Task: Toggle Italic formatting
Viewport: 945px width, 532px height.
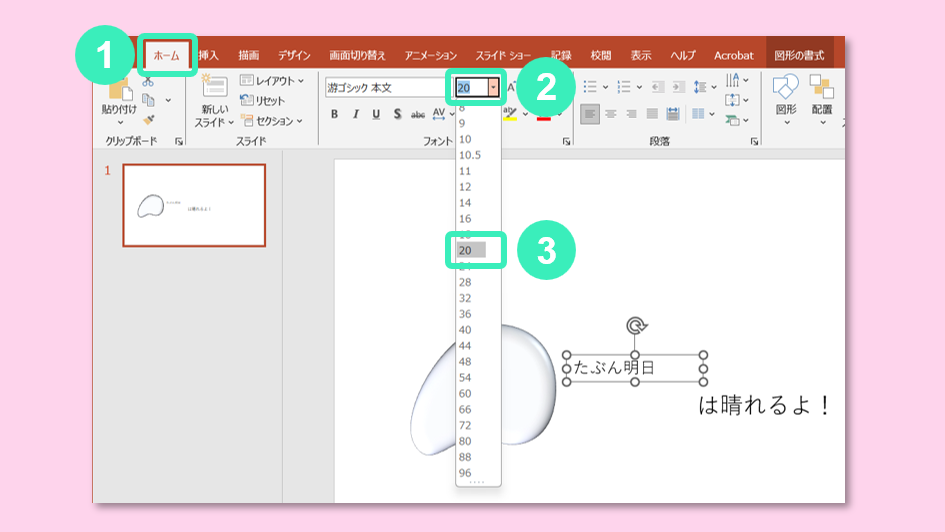Action: pos(355,114)
